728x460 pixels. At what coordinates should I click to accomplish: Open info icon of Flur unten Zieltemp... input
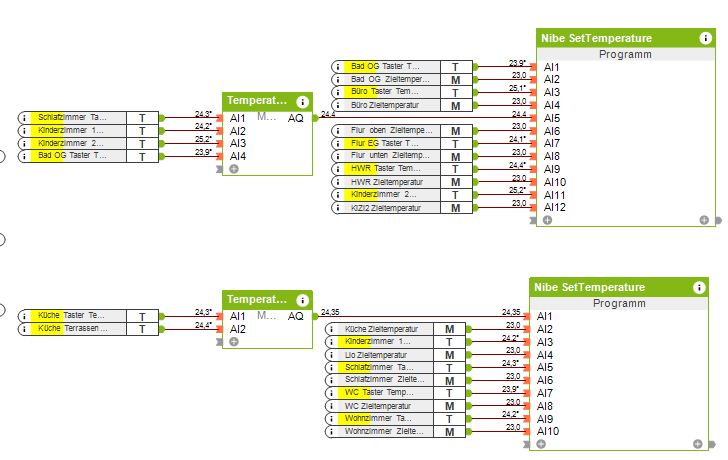(338, 156)
